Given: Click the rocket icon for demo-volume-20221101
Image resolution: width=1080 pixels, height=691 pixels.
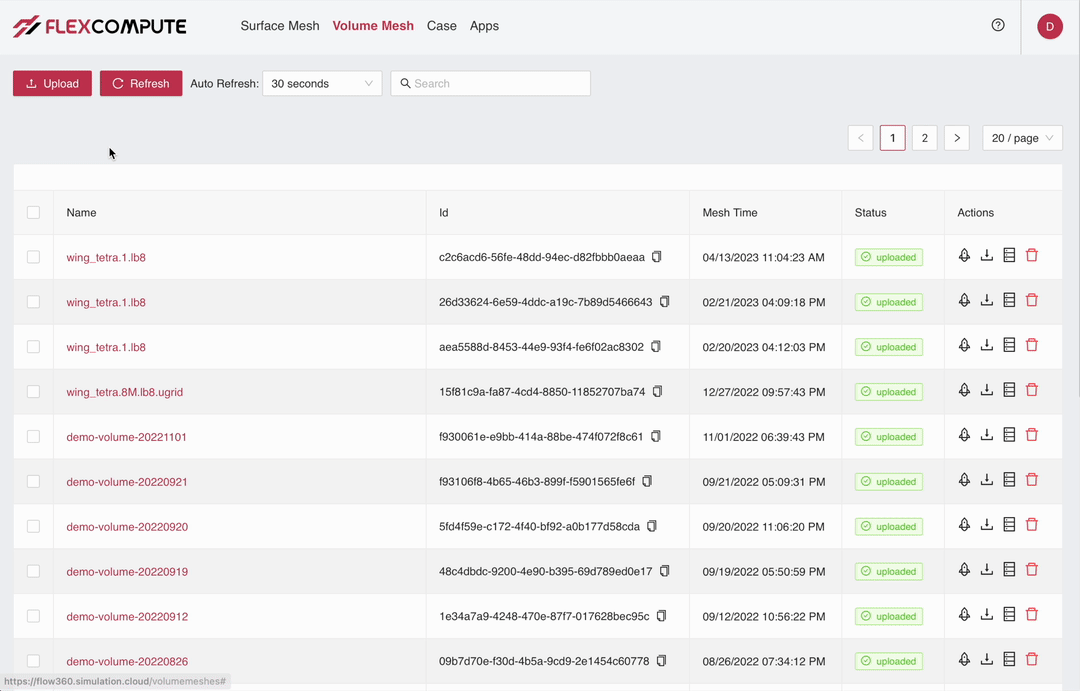Looking at the screenshot, I should tap(964, 435).
